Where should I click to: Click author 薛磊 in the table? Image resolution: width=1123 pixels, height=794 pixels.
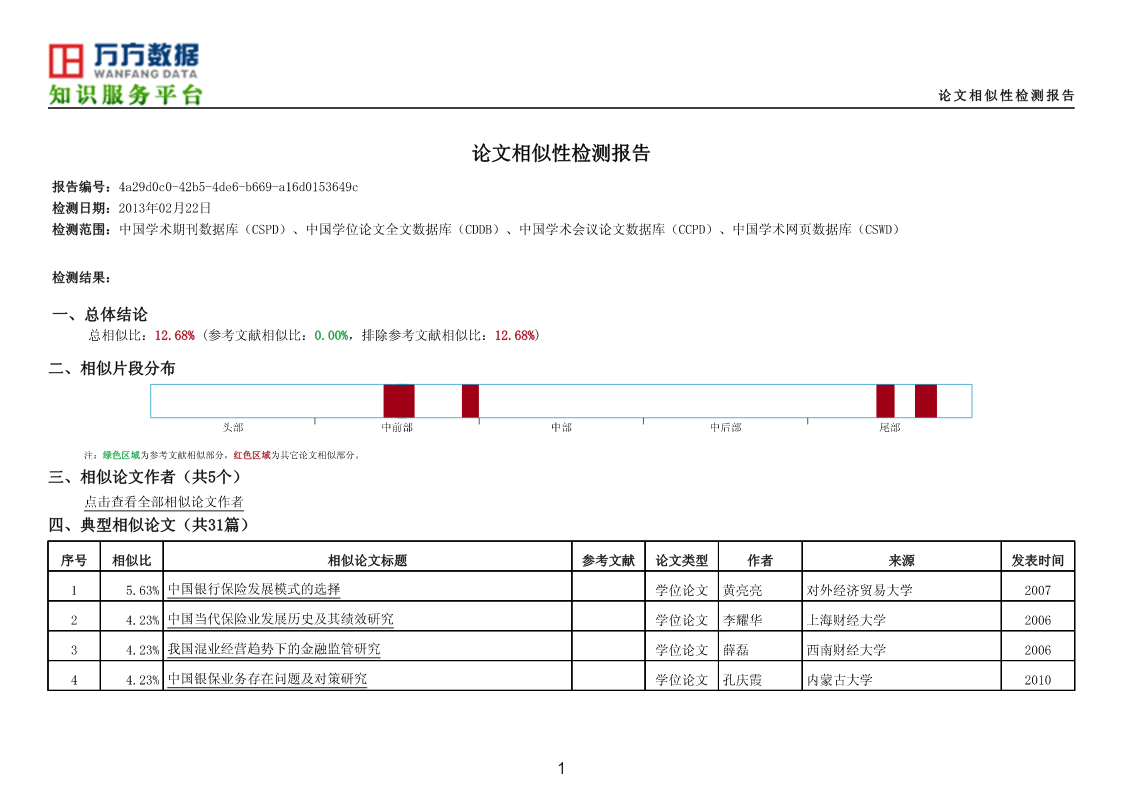click(736, 651)
